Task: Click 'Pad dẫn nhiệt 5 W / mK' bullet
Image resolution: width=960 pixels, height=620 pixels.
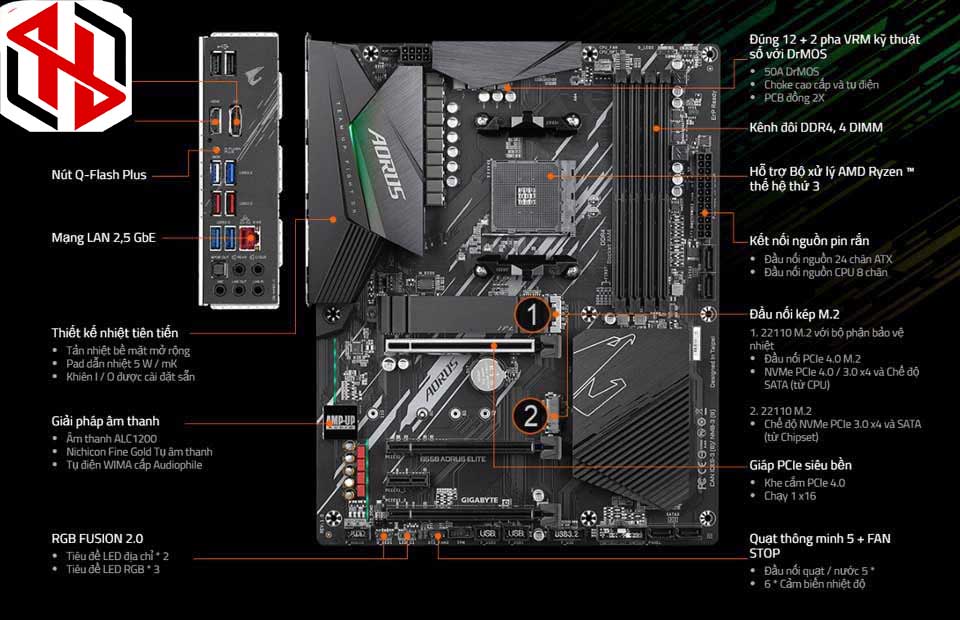Action: pyautogui.click(x=122, y=364)
